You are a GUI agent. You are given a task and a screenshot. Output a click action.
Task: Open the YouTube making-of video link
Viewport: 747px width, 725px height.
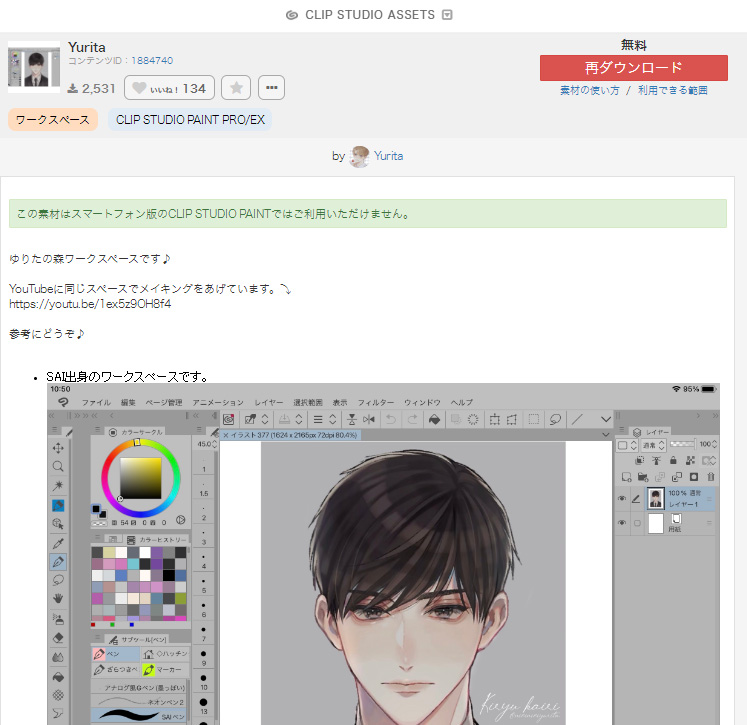pos(90,304)
